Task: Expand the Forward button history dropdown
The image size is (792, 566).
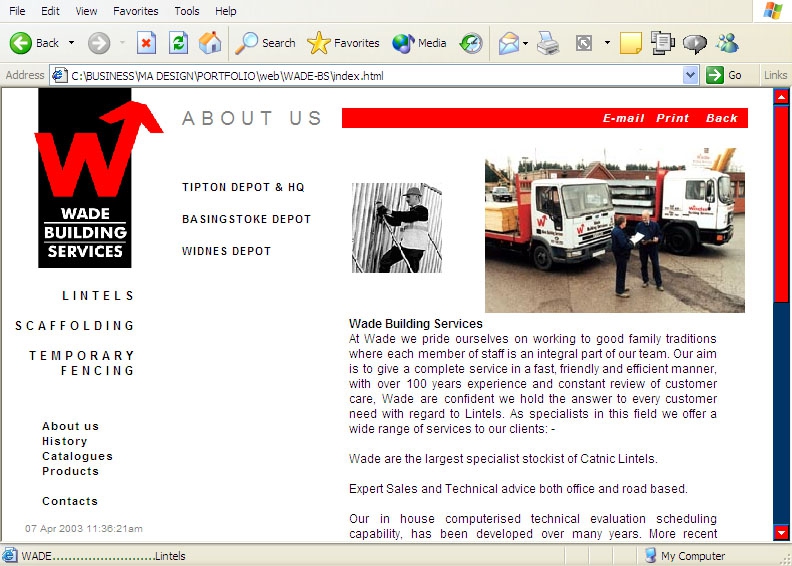Action: point(122,43)
